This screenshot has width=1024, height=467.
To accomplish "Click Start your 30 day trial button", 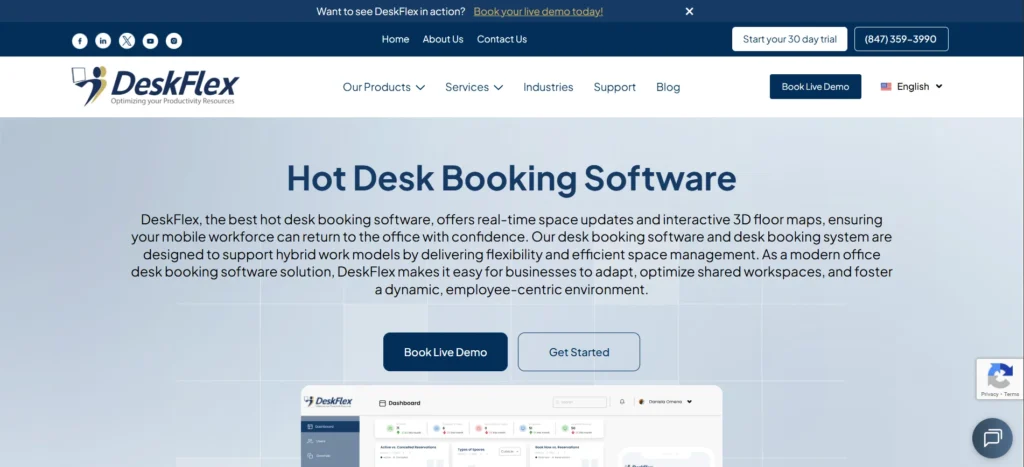I will point(790,39).
